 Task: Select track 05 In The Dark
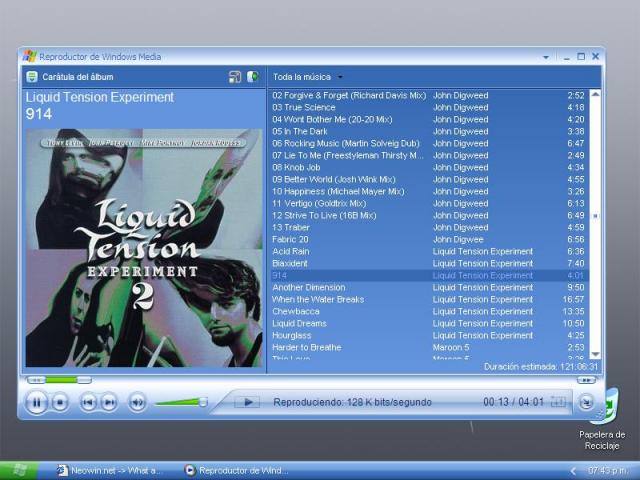430,131
